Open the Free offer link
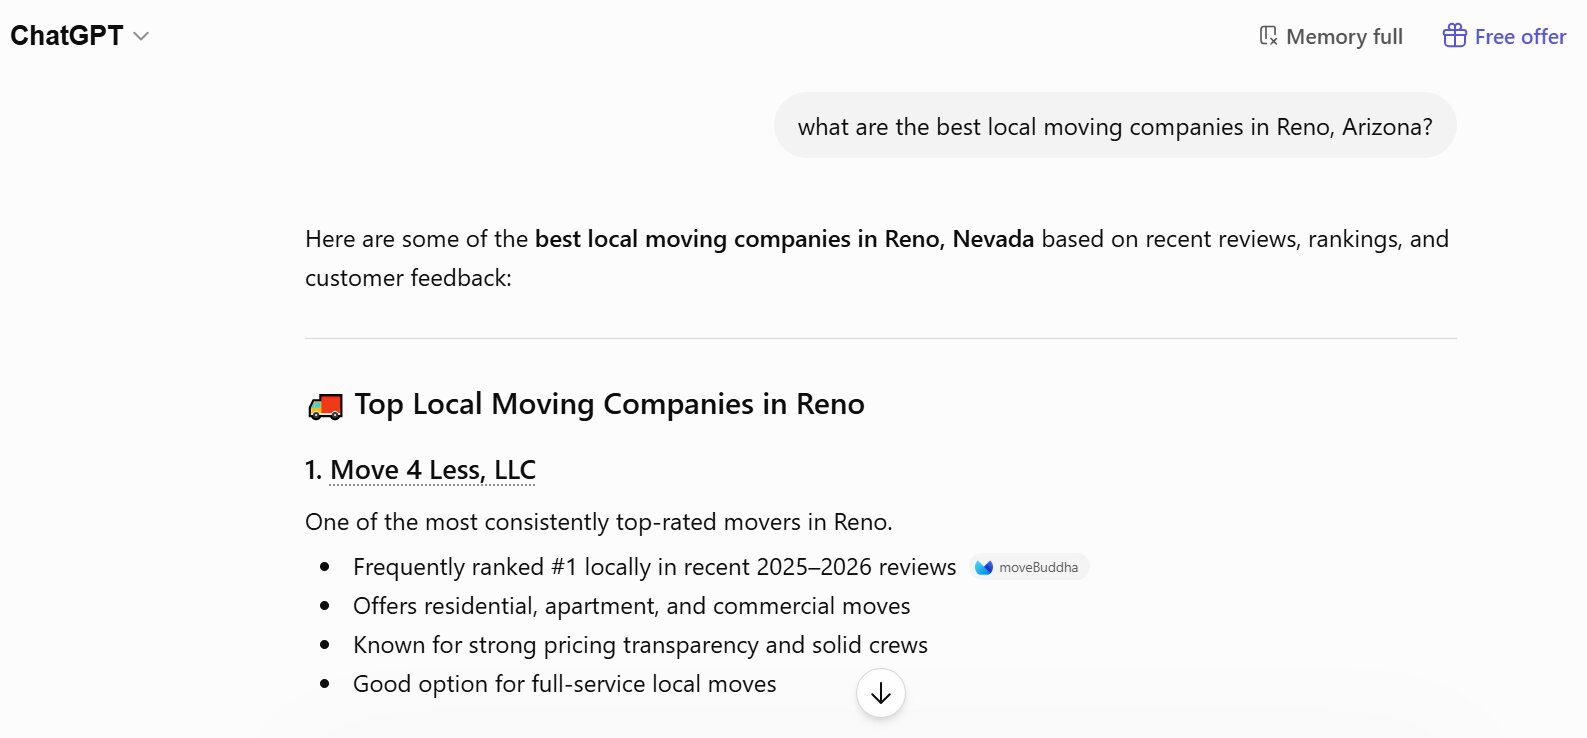The image size is (1587, 738). tap(1520, 37)
